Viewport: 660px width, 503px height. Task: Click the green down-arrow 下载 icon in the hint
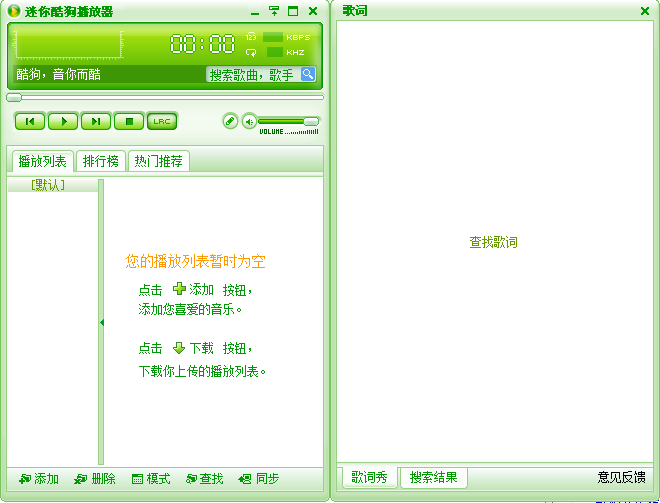179,348
